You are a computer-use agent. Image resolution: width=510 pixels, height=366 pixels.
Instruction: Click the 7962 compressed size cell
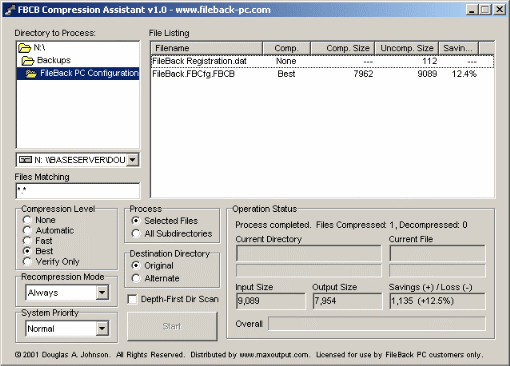[363, 74]
